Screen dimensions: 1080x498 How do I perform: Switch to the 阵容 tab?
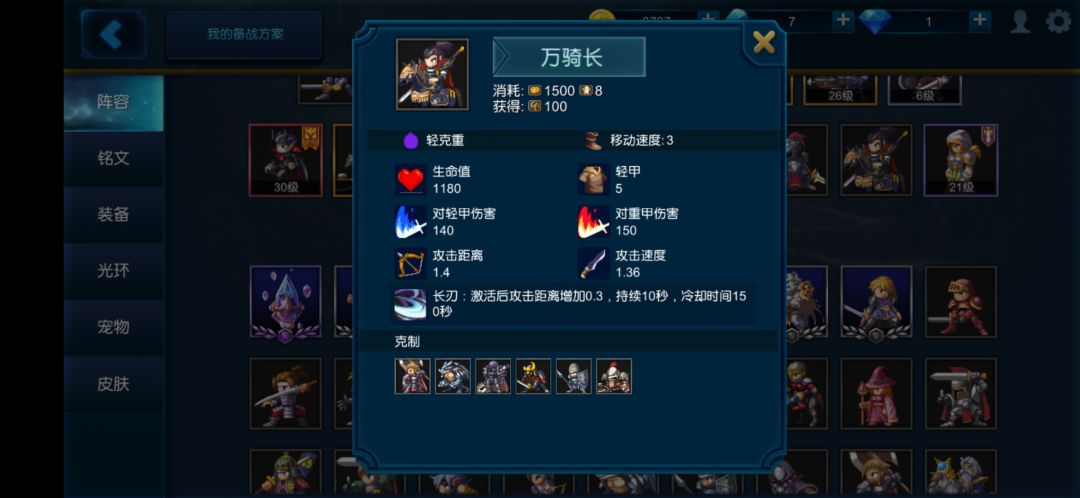point(114,103)
